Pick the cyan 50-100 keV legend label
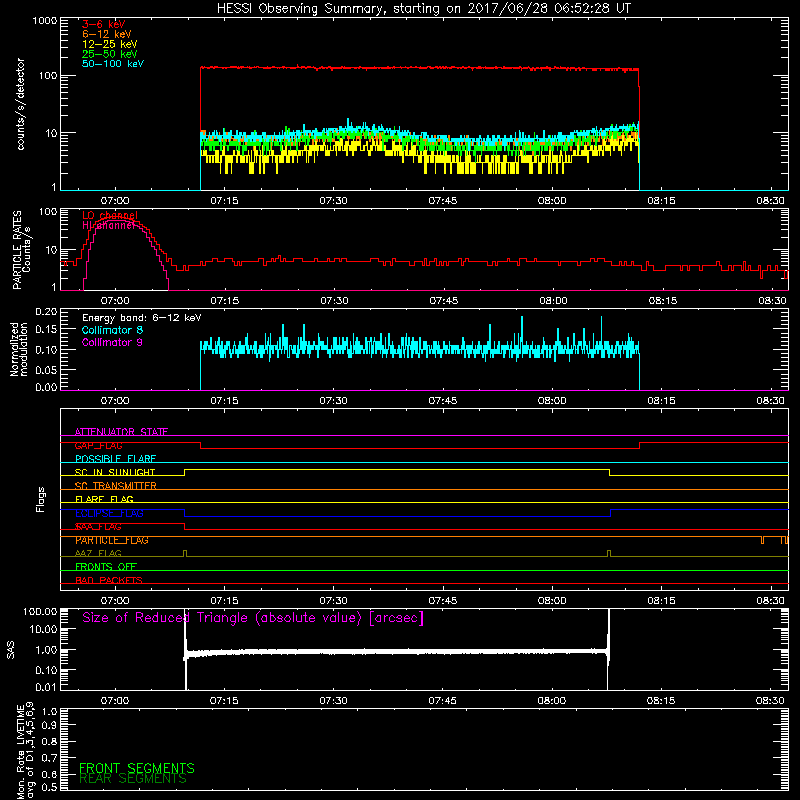 (x=113, y=64)
